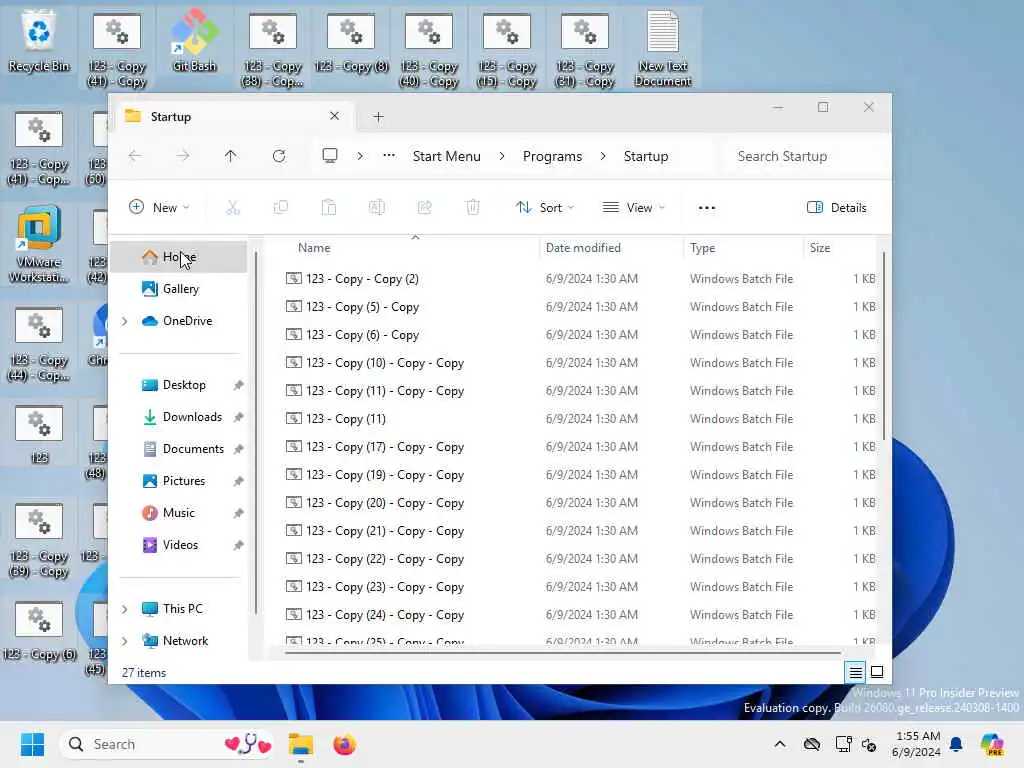Click the Rename icon in the toolbar
1024x768 pixels.
(377, 208)
